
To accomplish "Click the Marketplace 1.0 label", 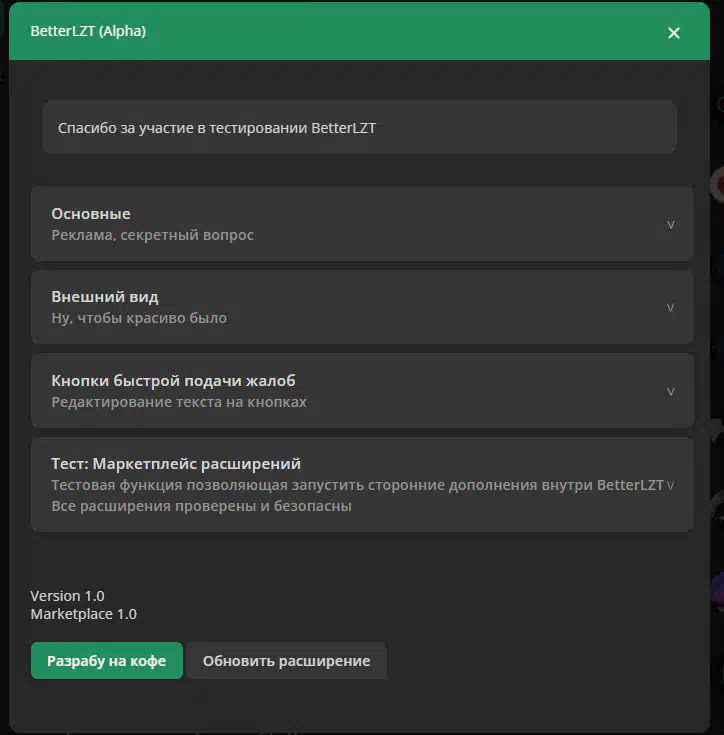I will (83, 614).
